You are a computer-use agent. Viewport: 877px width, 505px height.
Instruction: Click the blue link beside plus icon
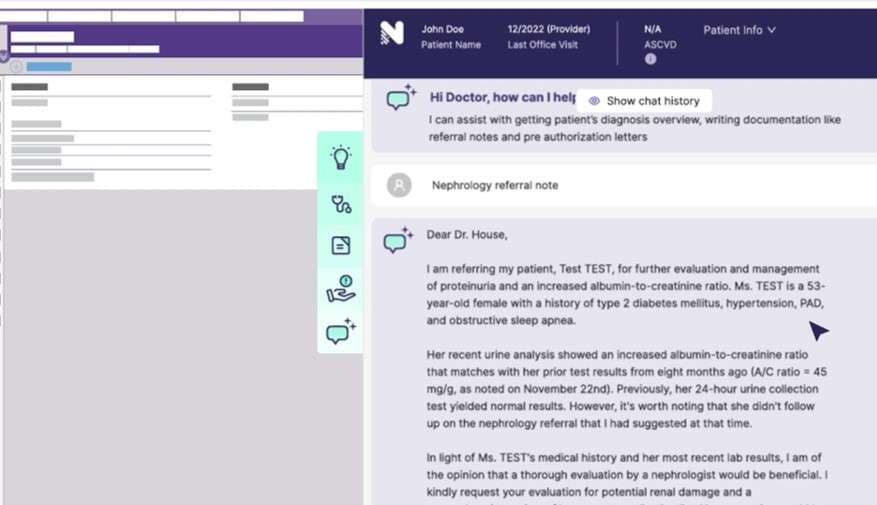[49, 67]
